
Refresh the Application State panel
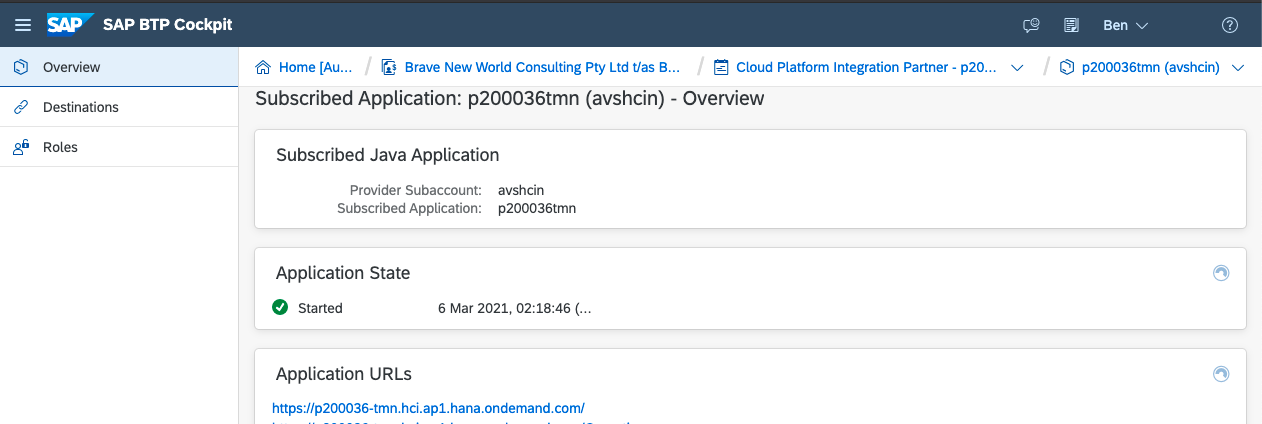(1220, 273)
